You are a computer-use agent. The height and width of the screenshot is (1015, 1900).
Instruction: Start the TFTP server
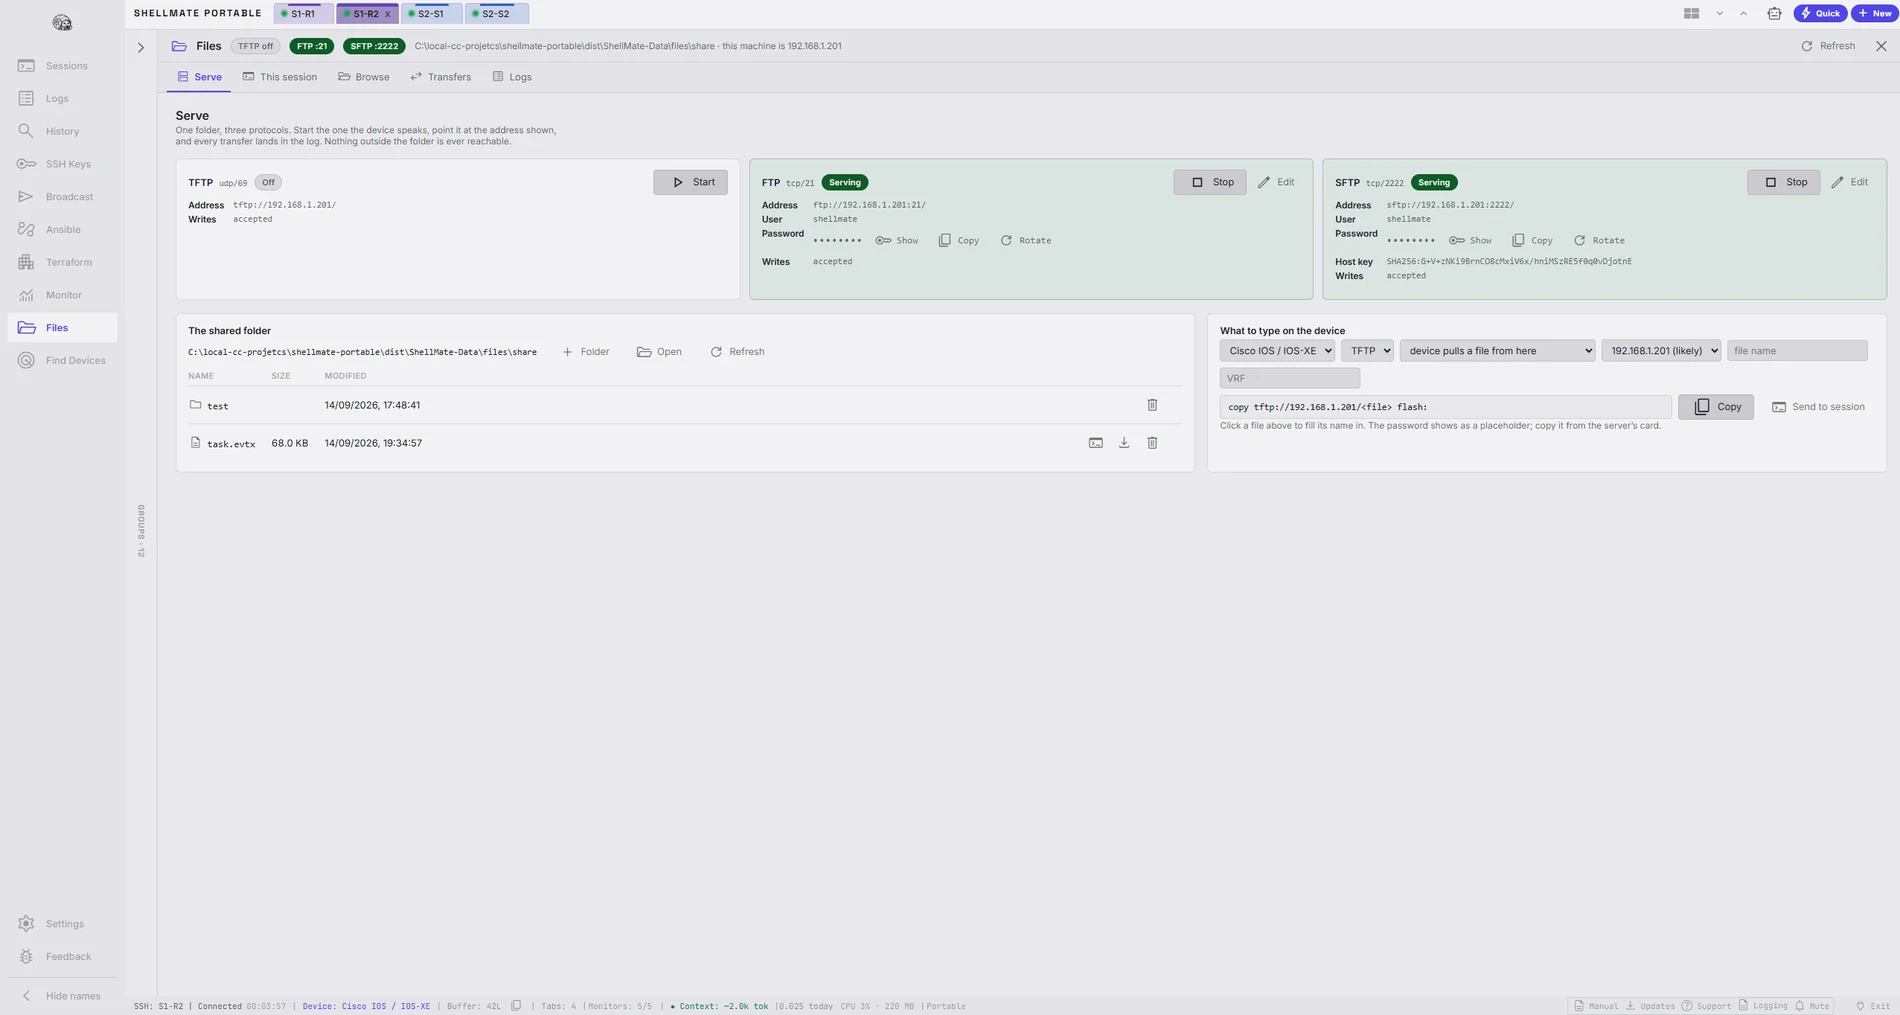[690, 182]
